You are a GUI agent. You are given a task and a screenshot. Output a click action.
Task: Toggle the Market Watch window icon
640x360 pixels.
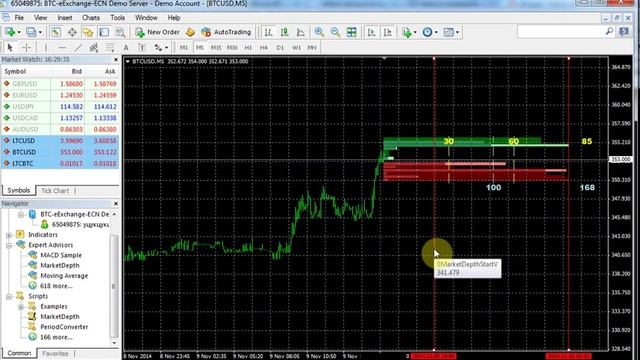56,32
